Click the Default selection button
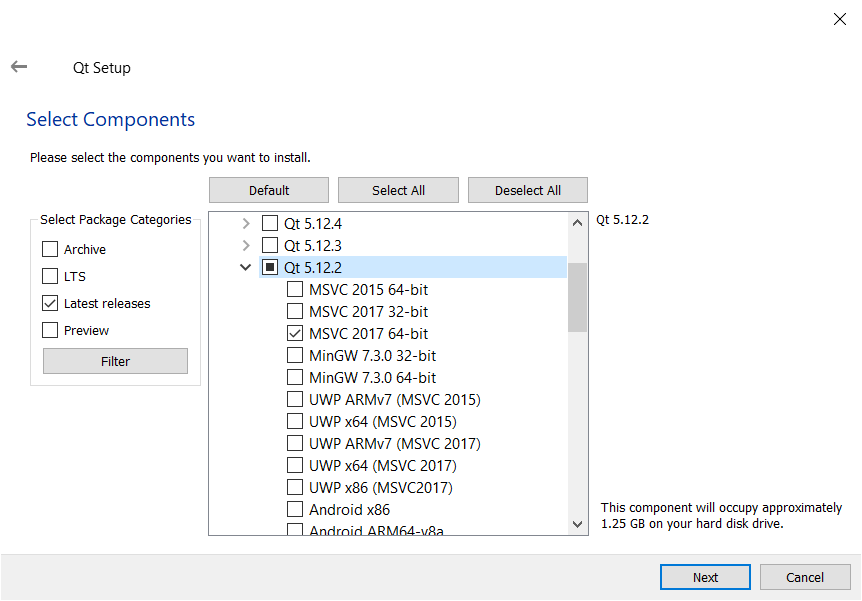Screen dimensions: 862x601 (269, 190)
